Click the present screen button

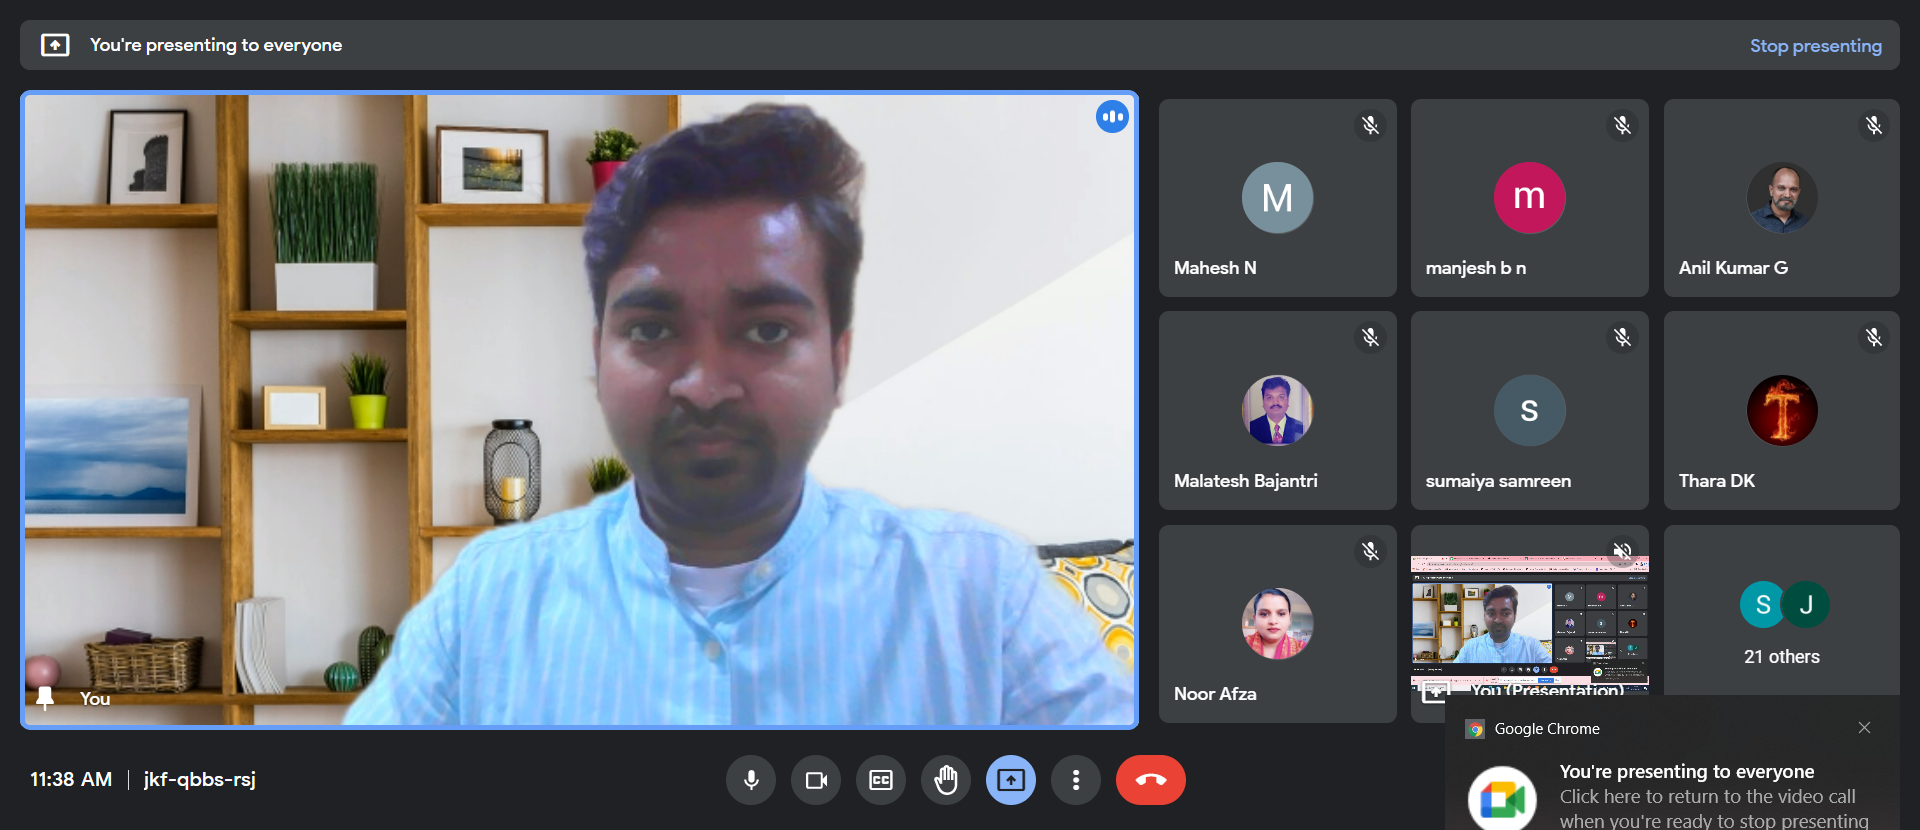pyautogui.click(x=1011, y=780)
